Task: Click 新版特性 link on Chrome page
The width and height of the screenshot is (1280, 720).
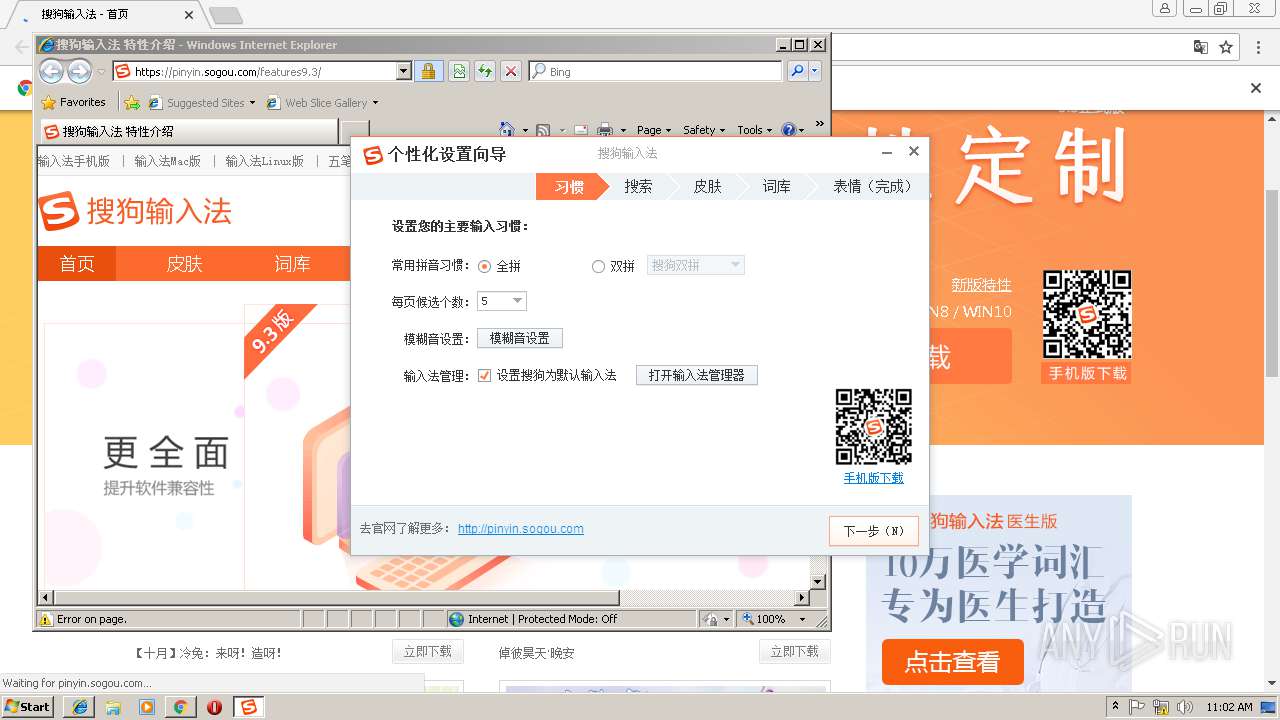Action: [981, 285]
